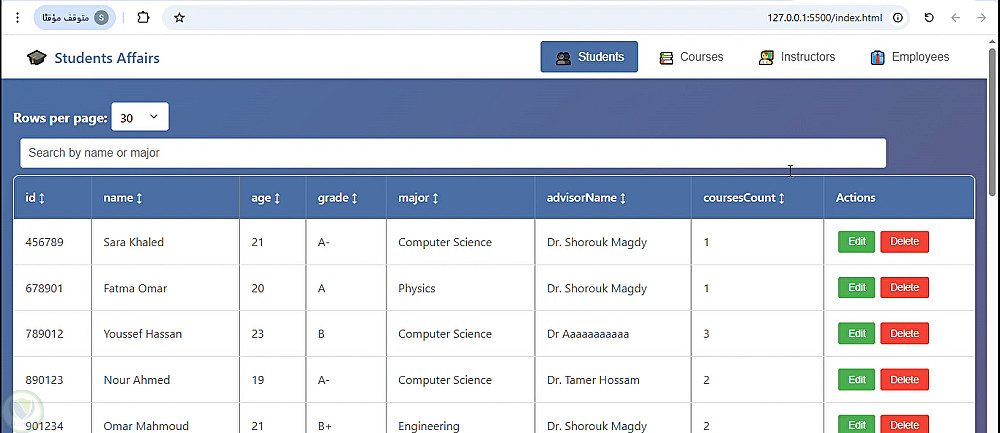The height and width of the screenshot is (433, 1000).
Task: Open the Instructors tab
Action: (x=797, y=57)
